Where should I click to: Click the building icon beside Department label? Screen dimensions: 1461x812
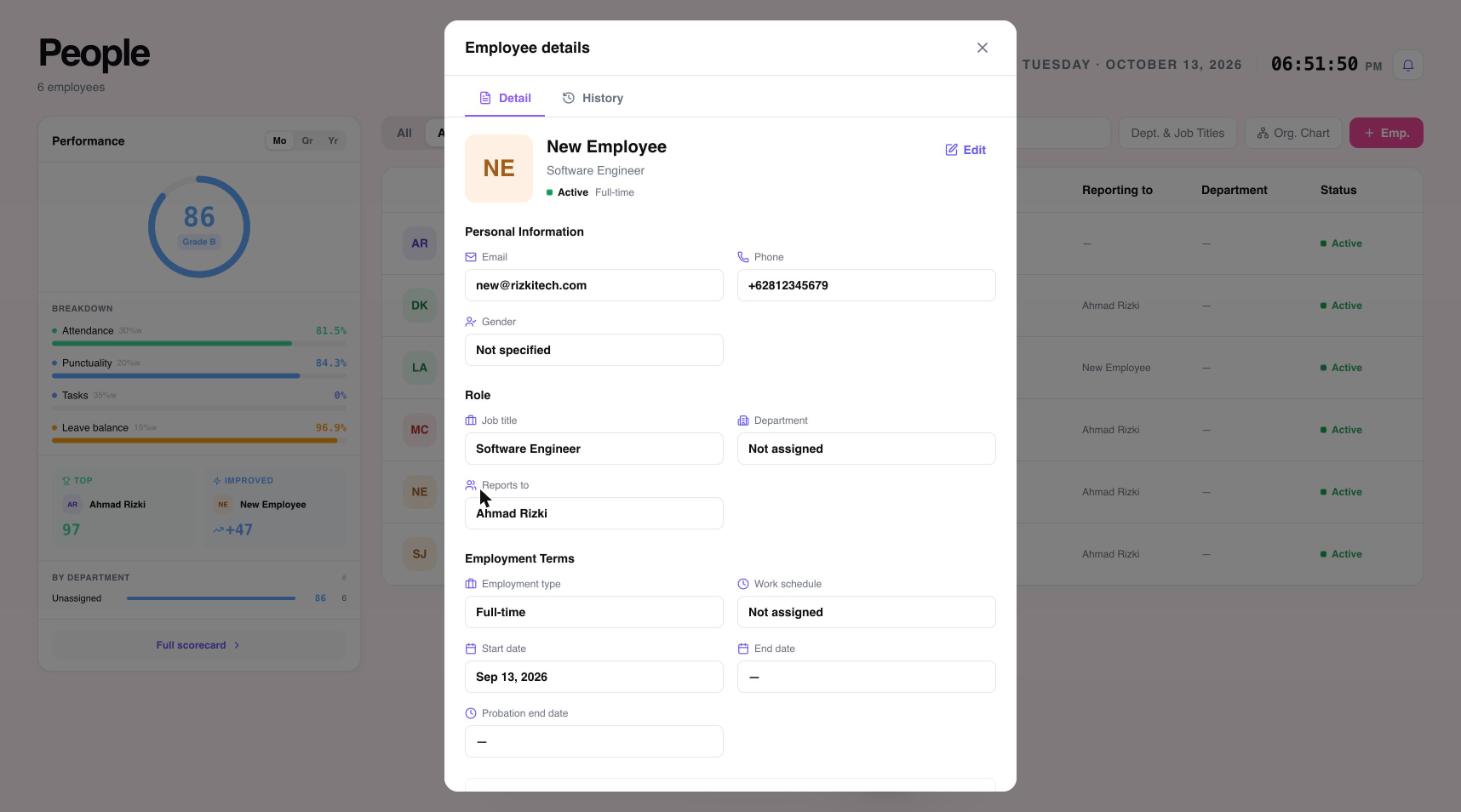pyautogui.click(x=743, y=420)
